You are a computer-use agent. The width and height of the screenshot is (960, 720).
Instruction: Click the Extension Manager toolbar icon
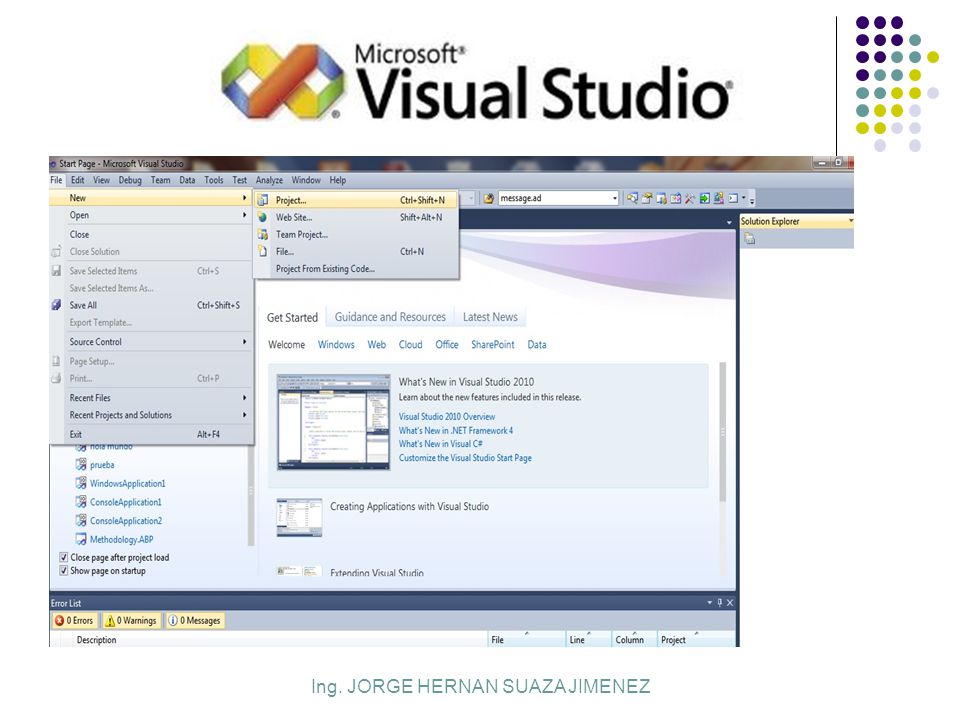(x=719, y=198)
